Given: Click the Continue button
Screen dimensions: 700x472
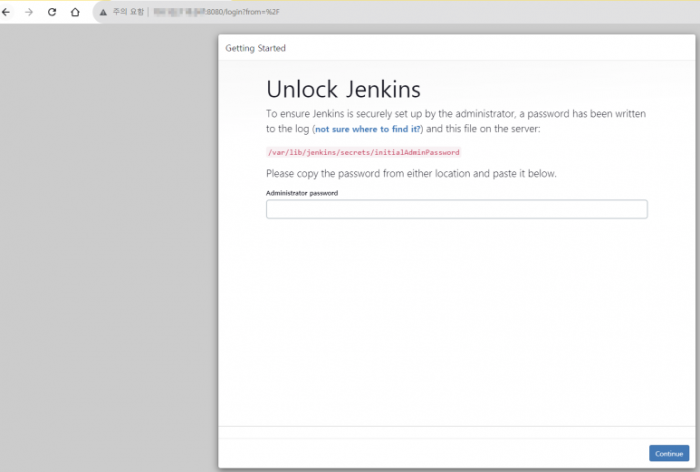Looking at the screenshot, I should pos(669,453).
